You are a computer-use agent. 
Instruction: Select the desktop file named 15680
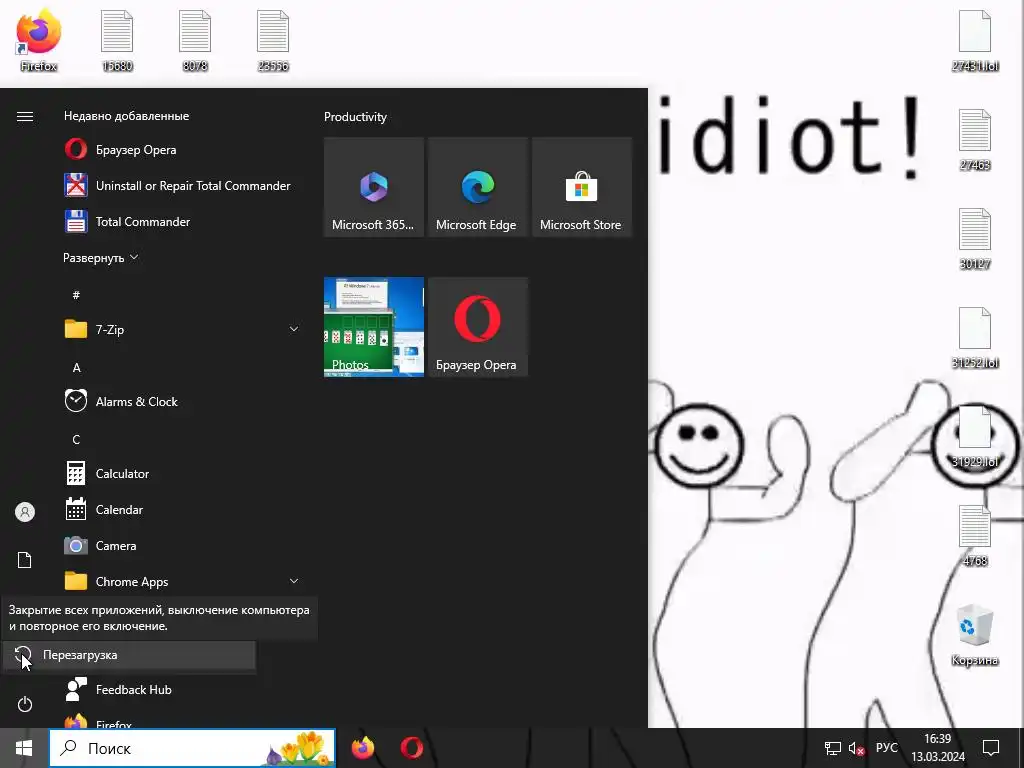tap(117, 40)
